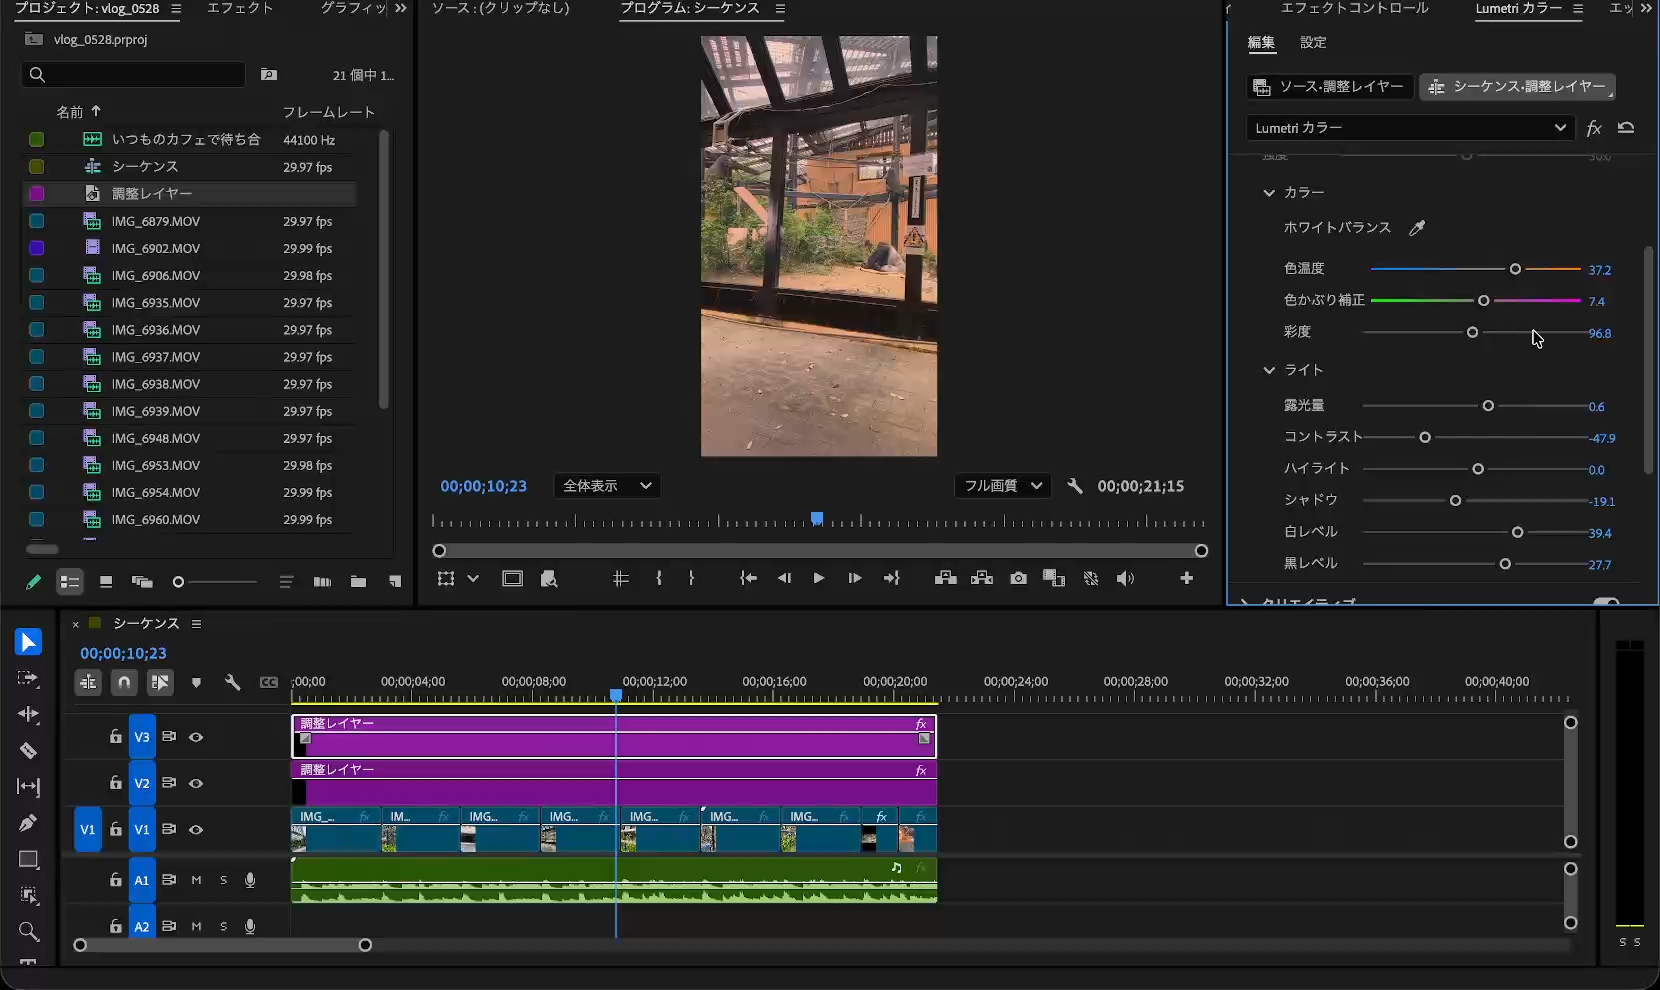Click the フレームレート column header
The width and height of the screenshot is (1660, 990).
[x=328, y=112]
